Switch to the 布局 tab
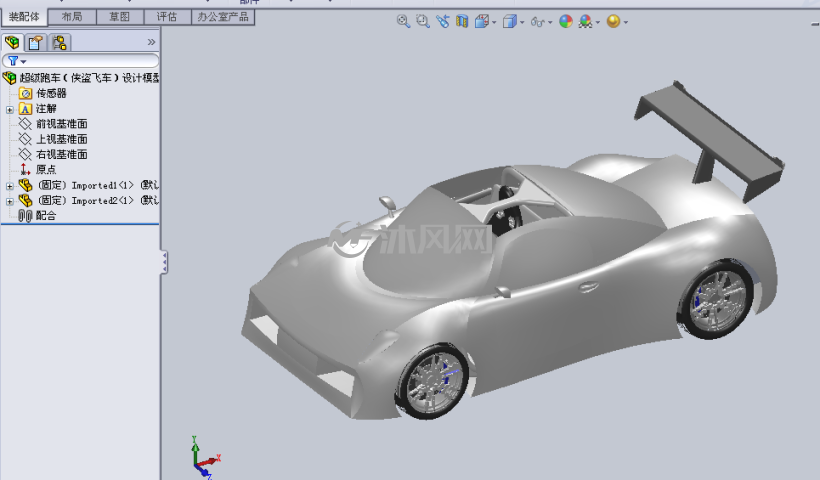The height and width of the screenshot is (480, 820). (x=72, y=17)
